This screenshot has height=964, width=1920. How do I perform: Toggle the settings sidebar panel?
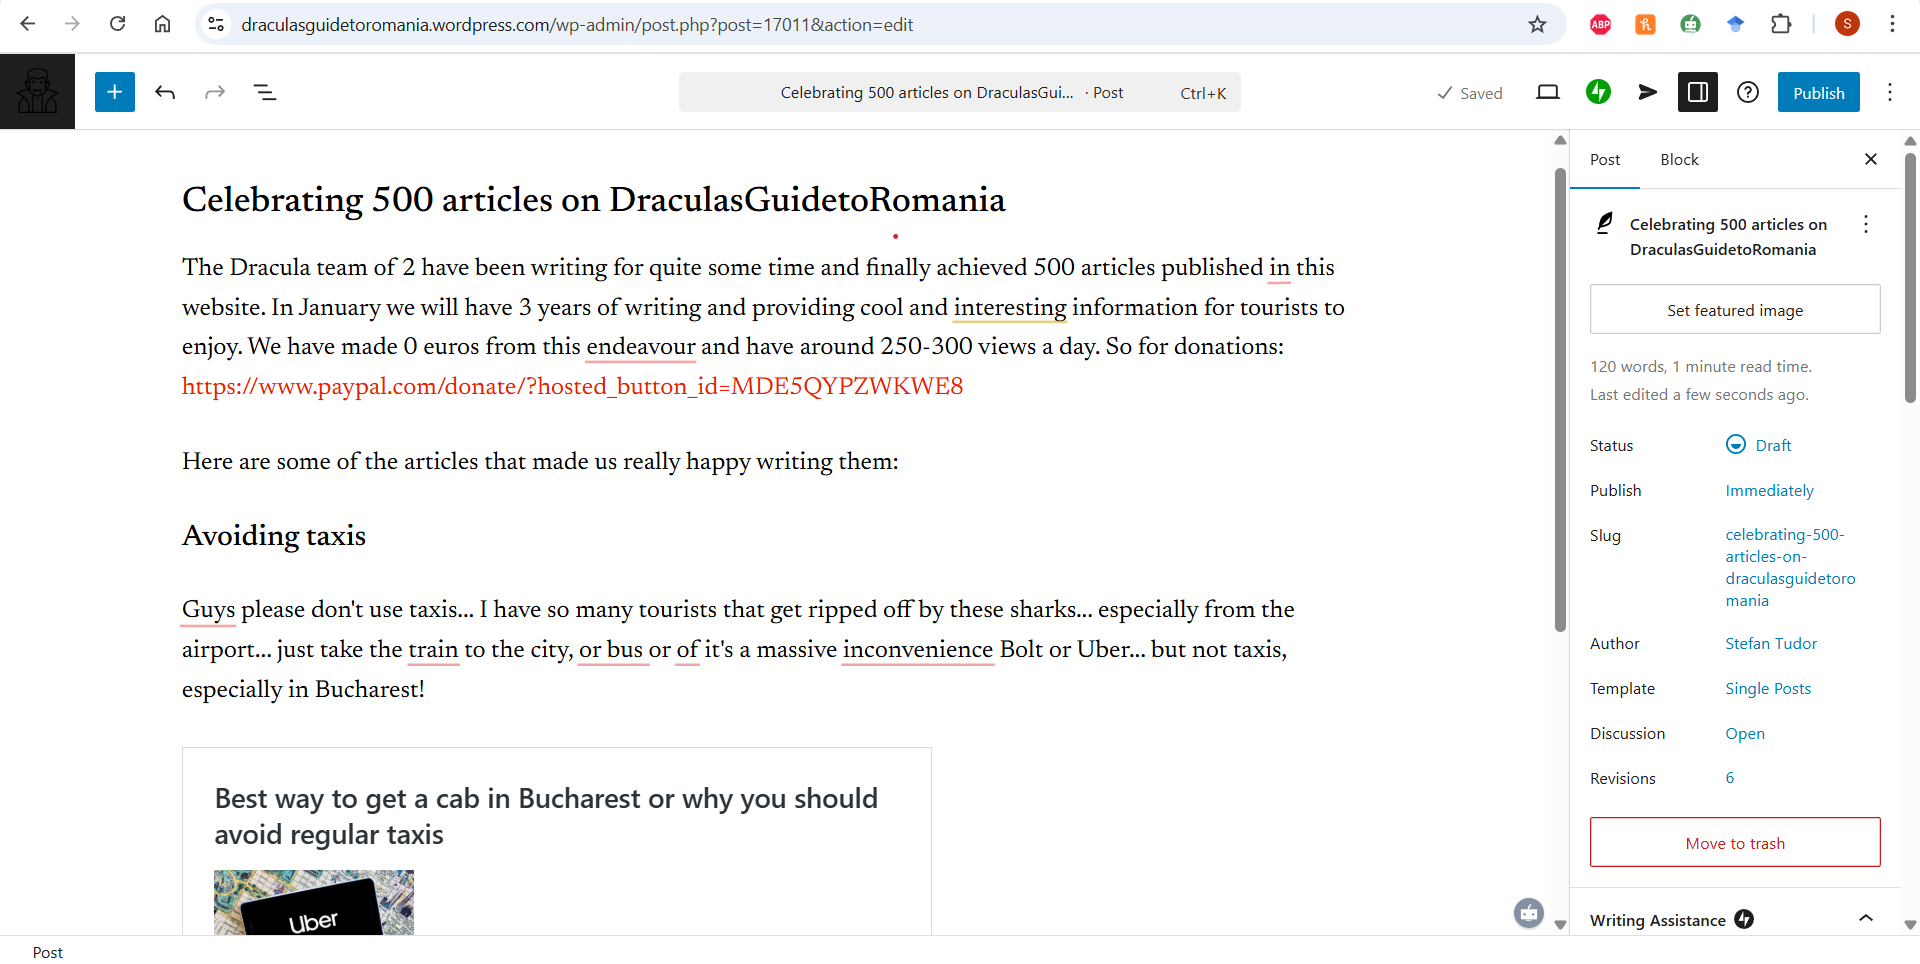(x=1697, y=92)
